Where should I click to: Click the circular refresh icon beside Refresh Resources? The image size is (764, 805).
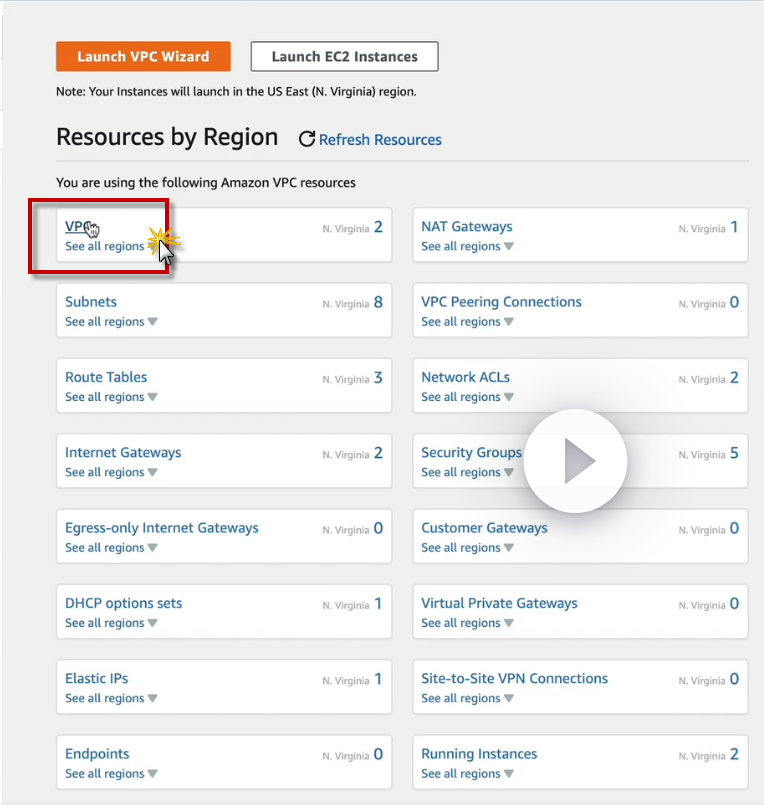coord(307,139)
